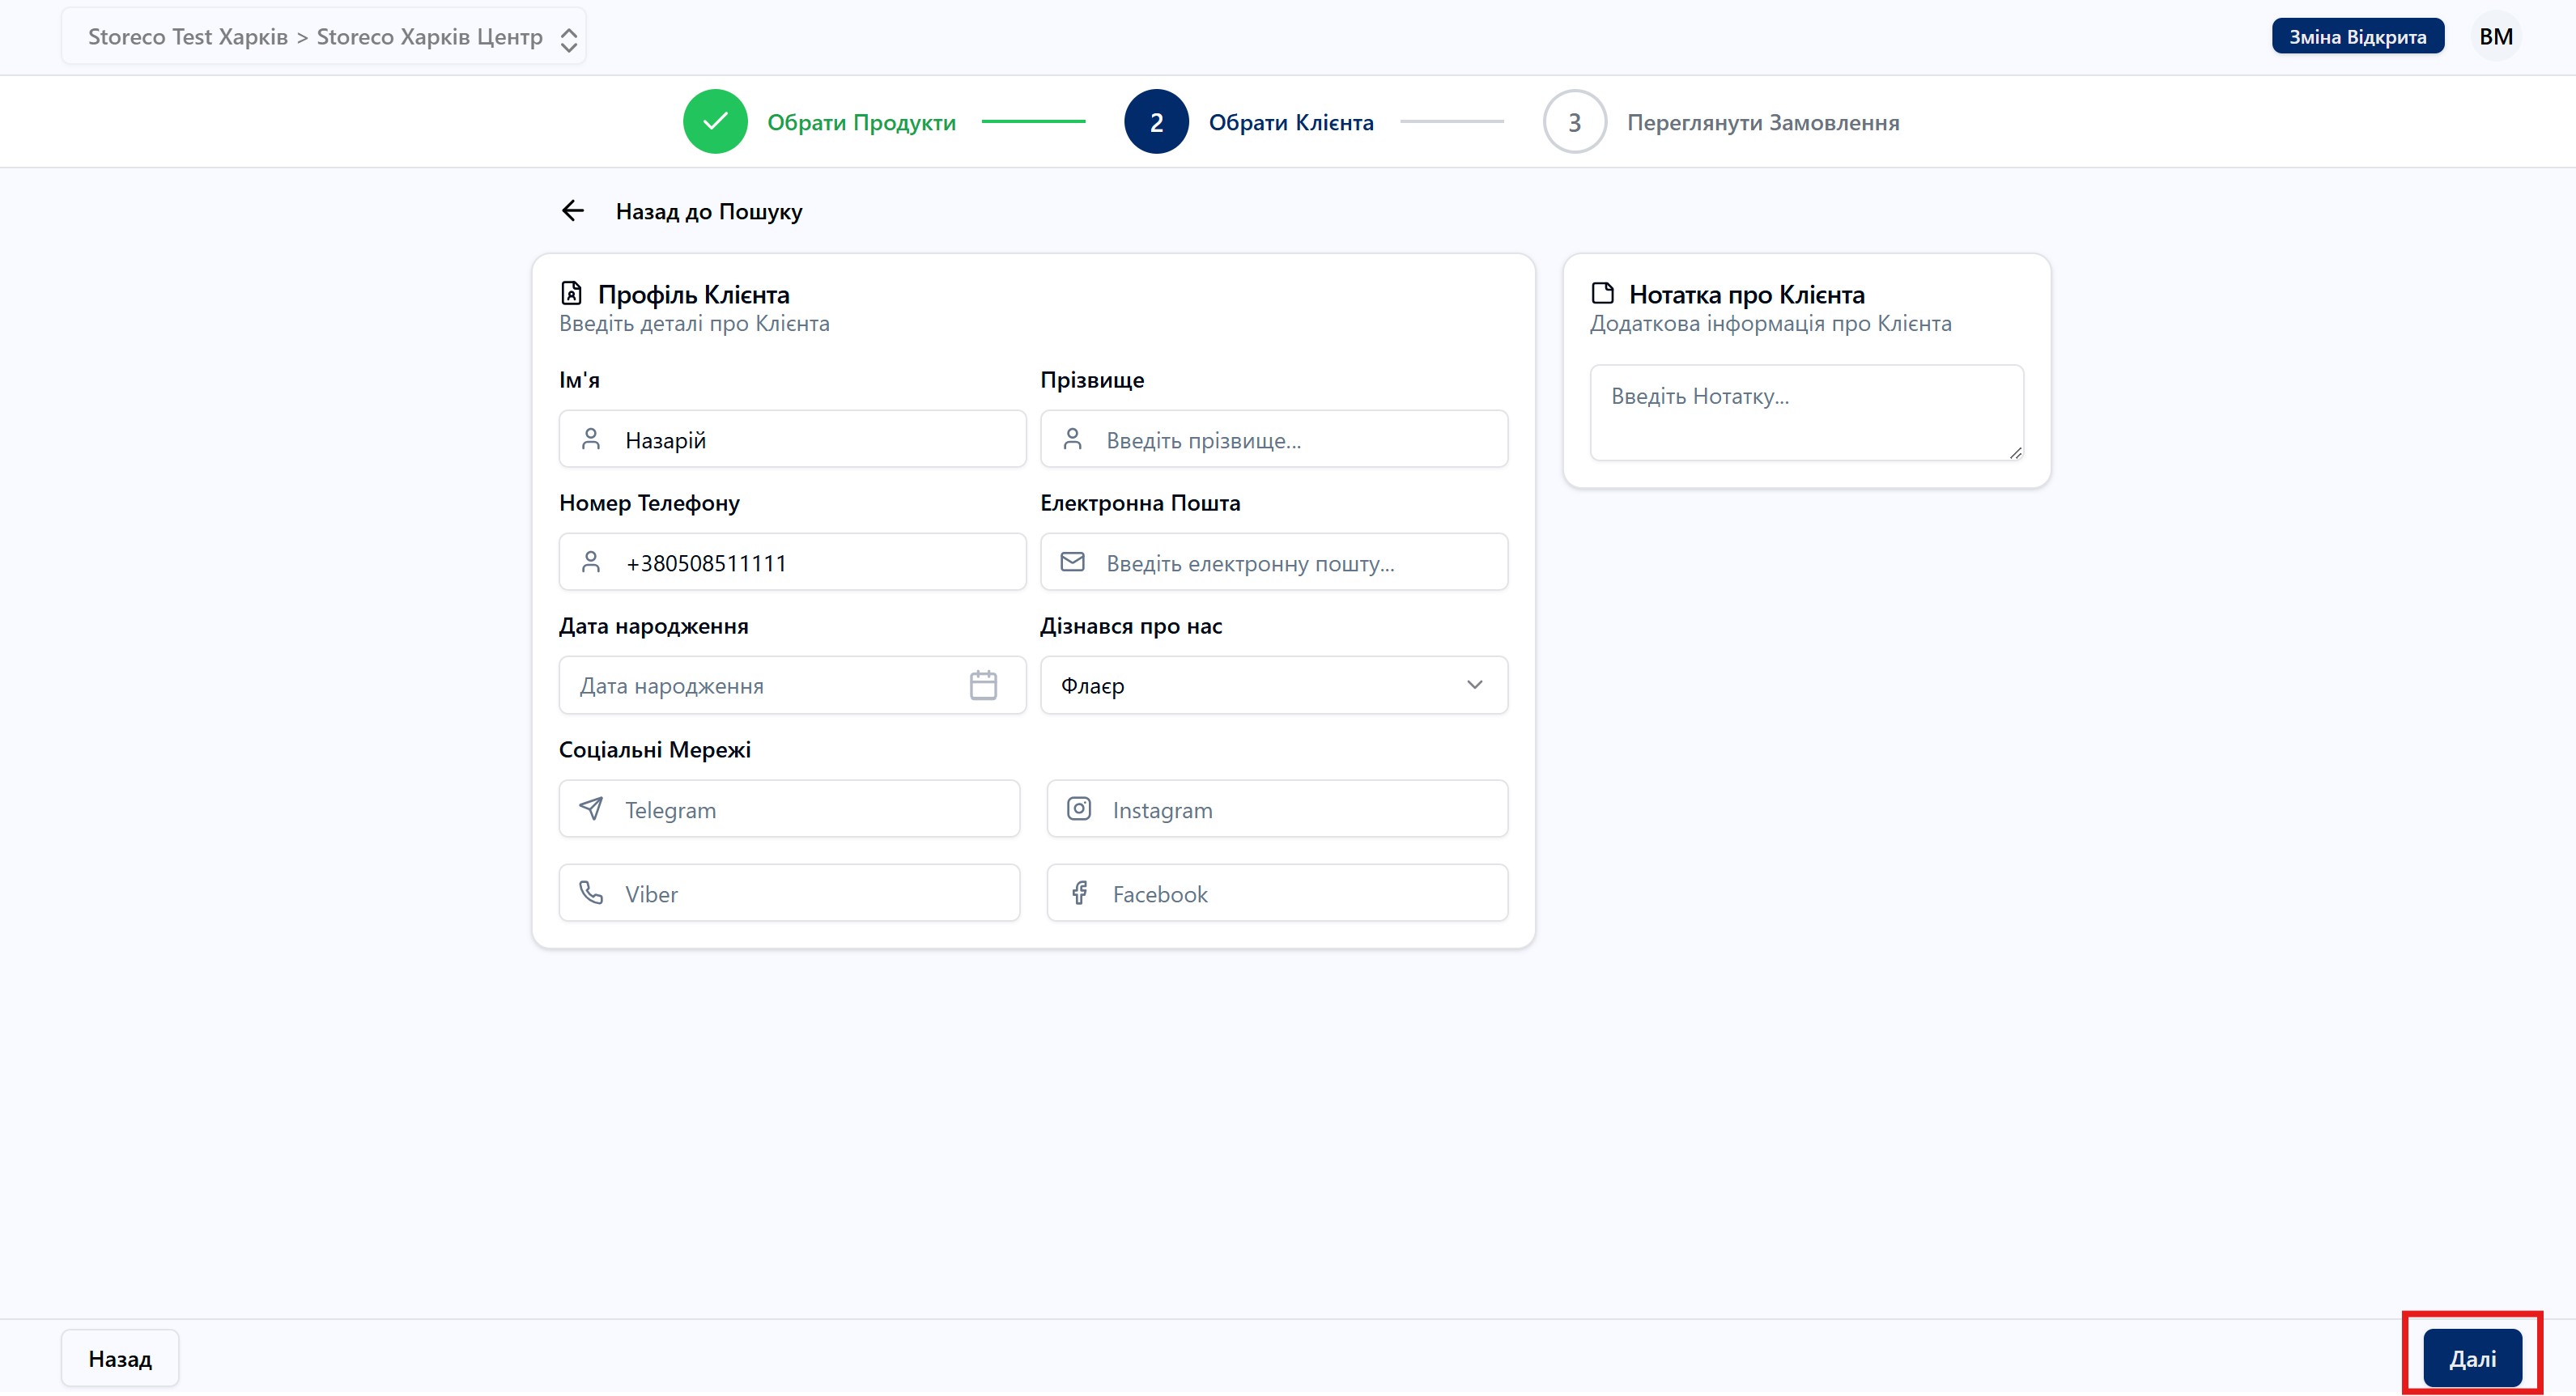Click the Зміна Відкрита shift badge
2576x1396 pixels.
[x=2357, y=37]
